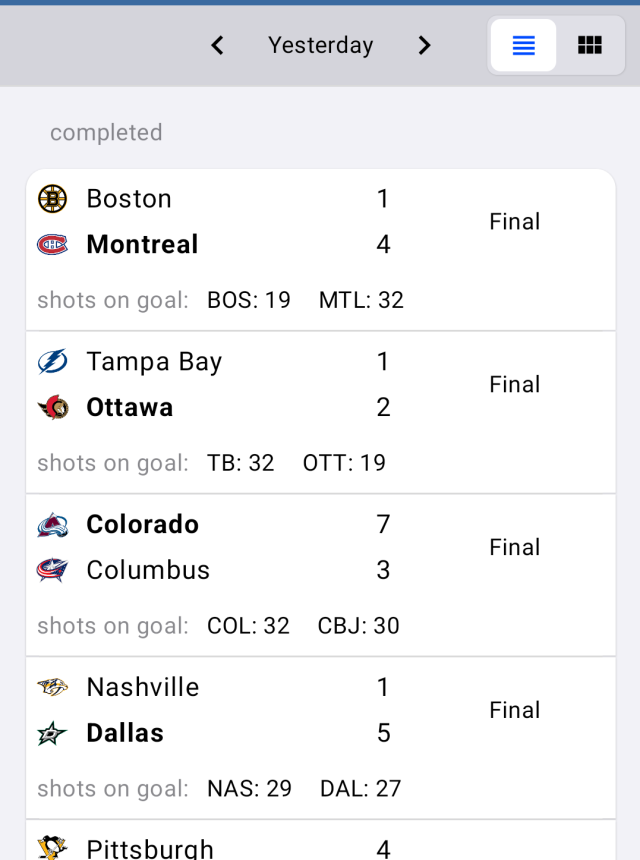Click the Pittsburgh Penguins team logo
This screenshot has height=860, width=640.
52,848
